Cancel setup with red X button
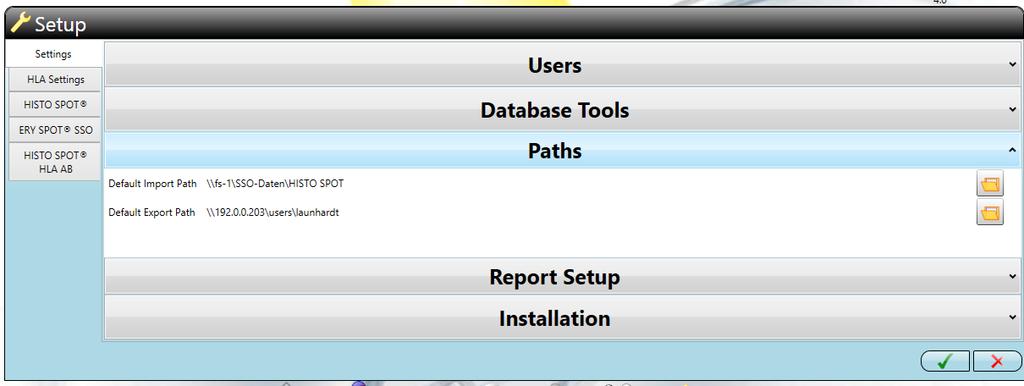1024x386 pixels. 997,361
